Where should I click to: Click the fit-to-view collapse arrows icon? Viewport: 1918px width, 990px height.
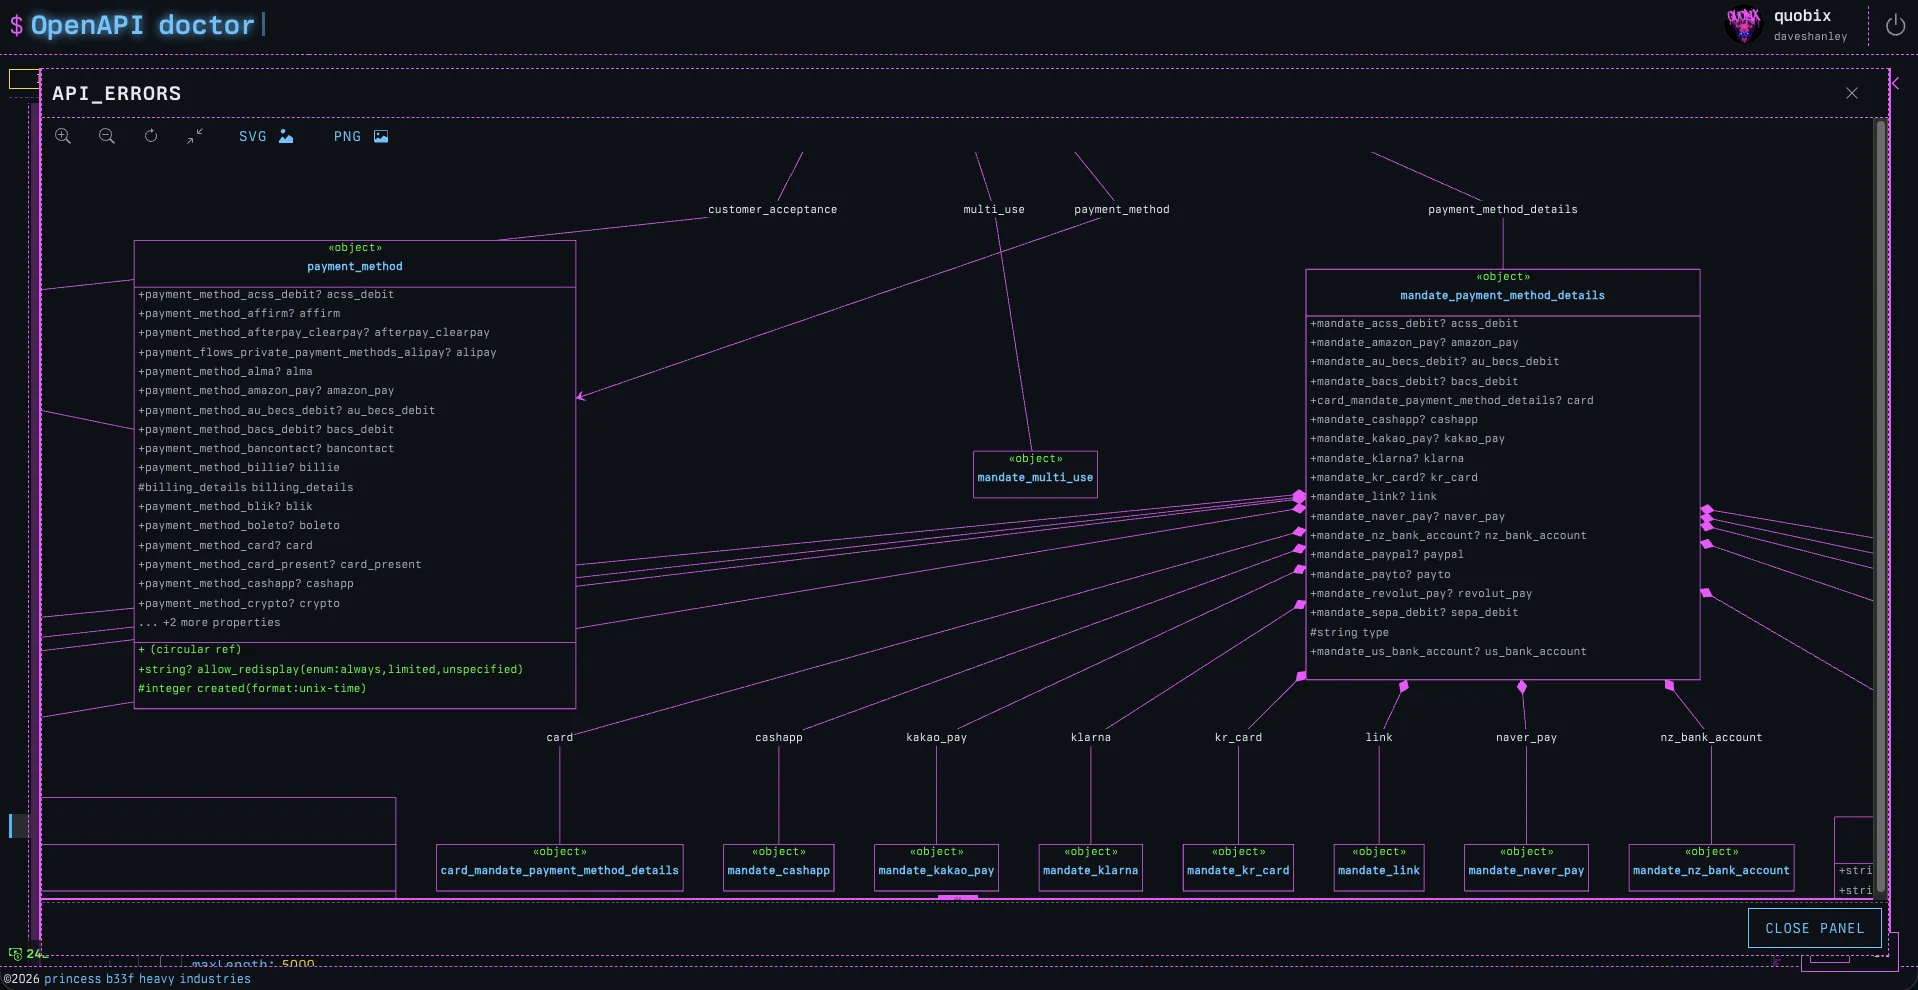(195, 136)
